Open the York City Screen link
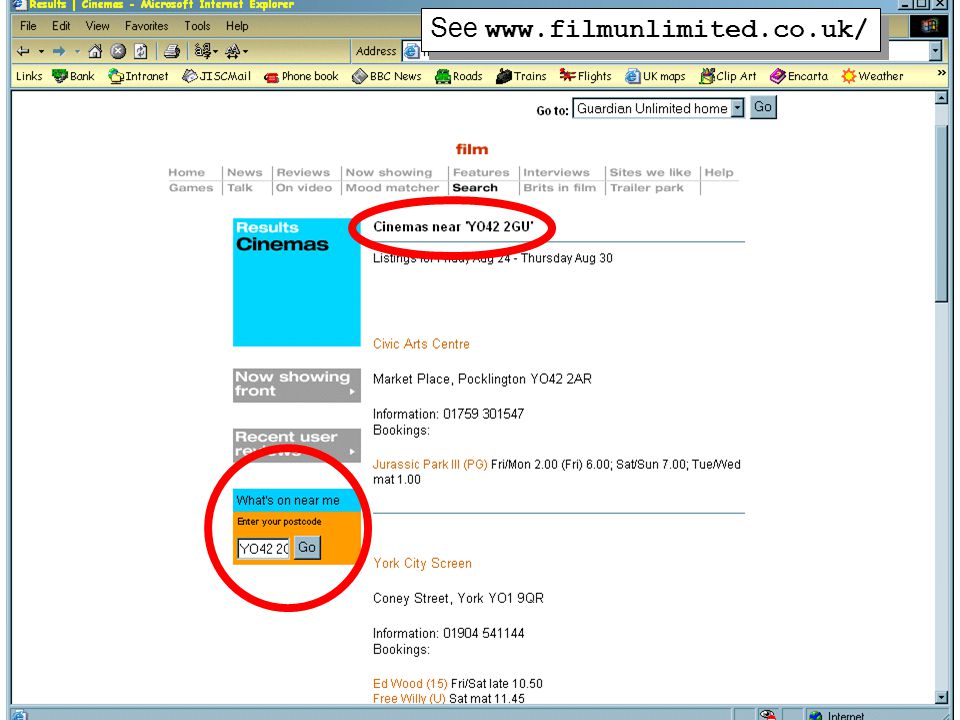Image resolution: width=960 pixels, height=720 pixels. click(422, 563)
